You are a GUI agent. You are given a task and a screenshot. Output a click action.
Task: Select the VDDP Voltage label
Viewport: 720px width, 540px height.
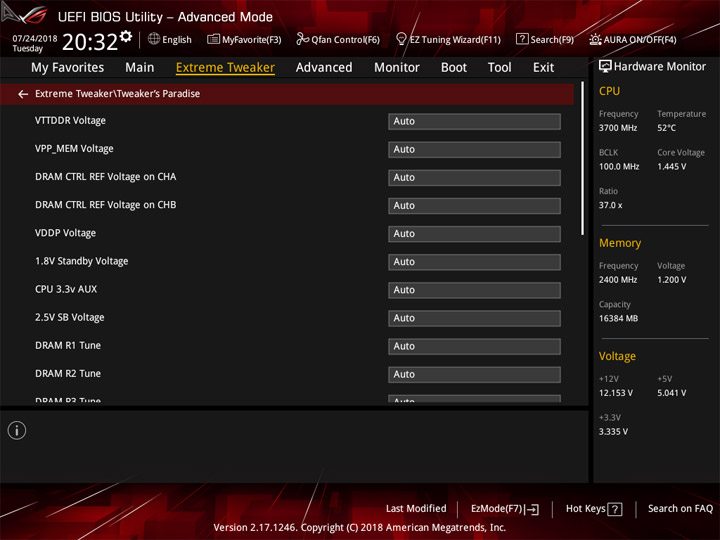65,233
